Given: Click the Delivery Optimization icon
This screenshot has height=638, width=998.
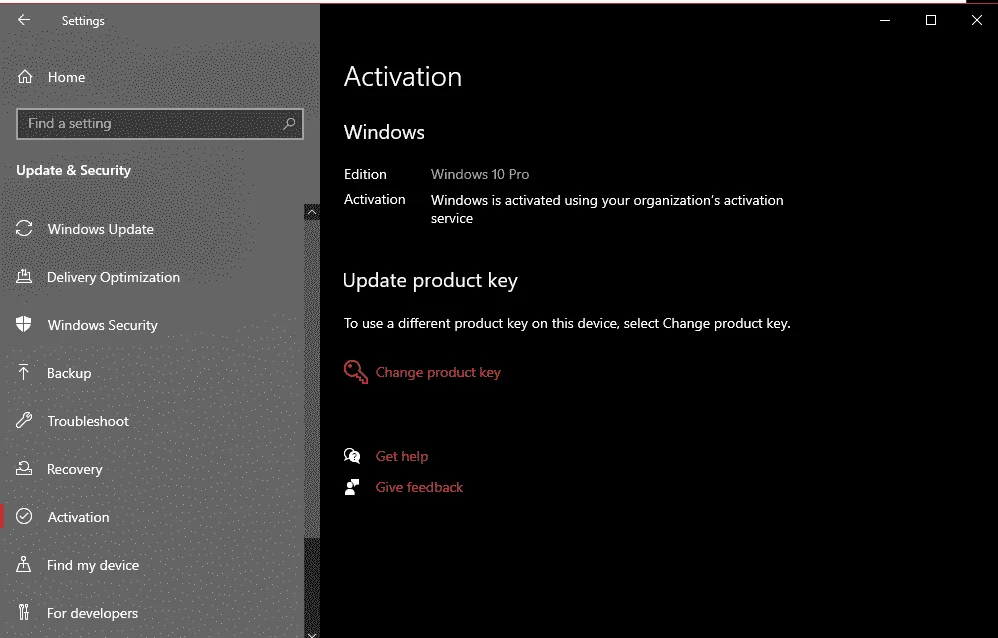Looking at the screenshot, I should point(24,276).
